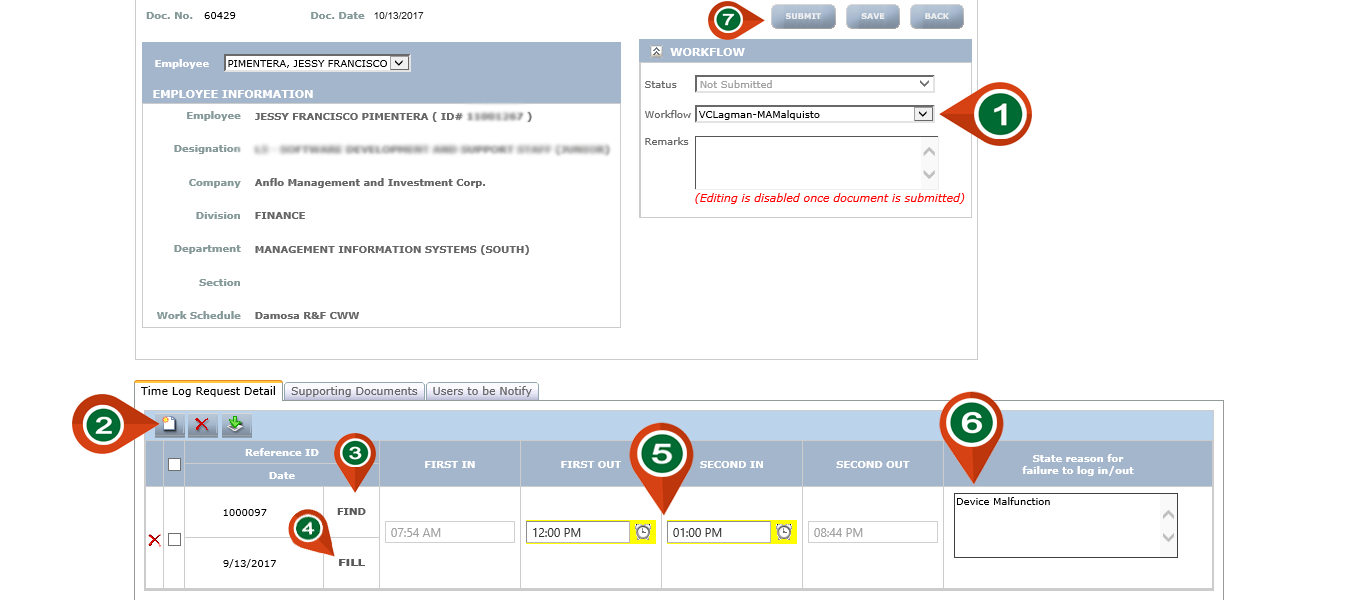Remove row 1000097 using red X icon
The height and width of the screenshot is (600, 1366).
click(x=154, y=540)
